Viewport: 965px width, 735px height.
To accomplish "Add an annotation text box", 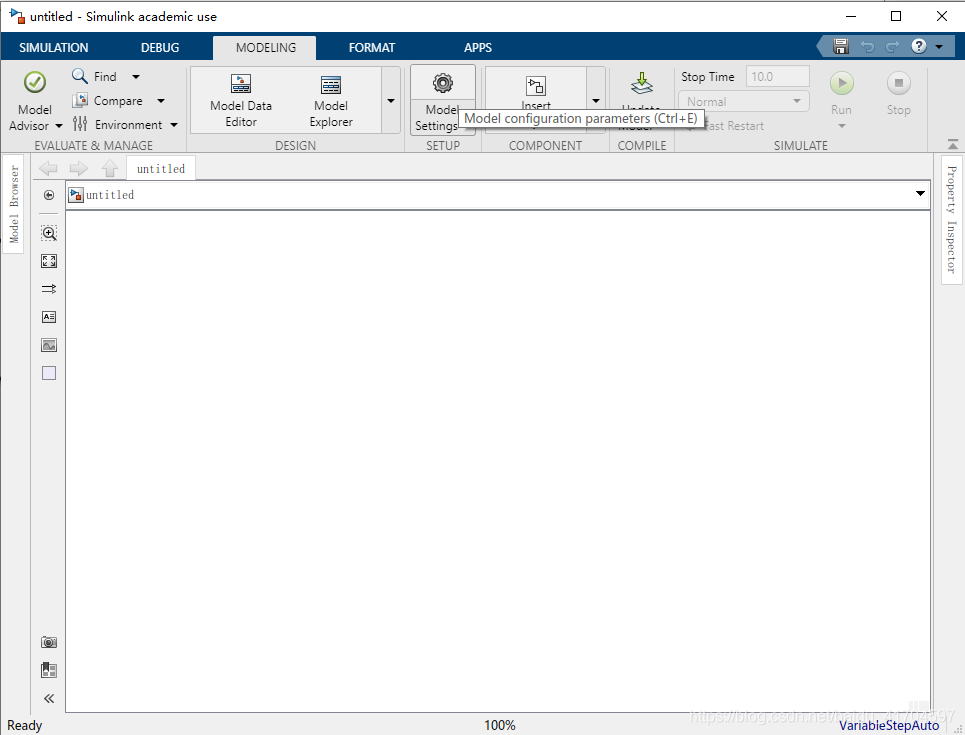I will [x=49, y=317].
